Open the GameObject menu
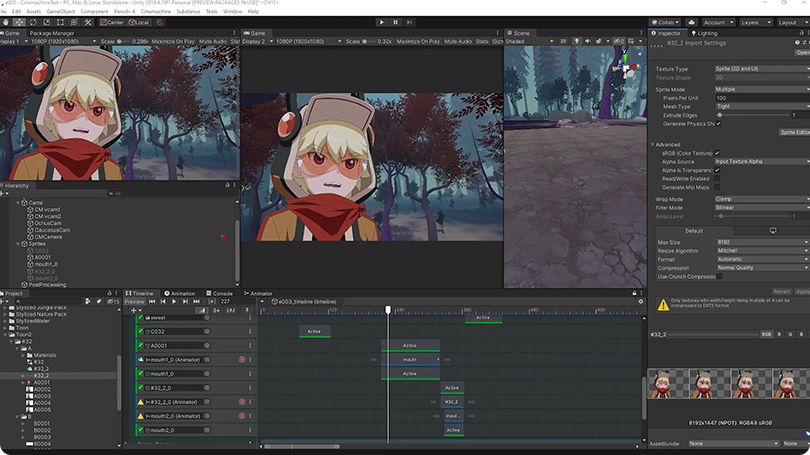810x455 pixels. pyautogui.click(x=60, y=11)
